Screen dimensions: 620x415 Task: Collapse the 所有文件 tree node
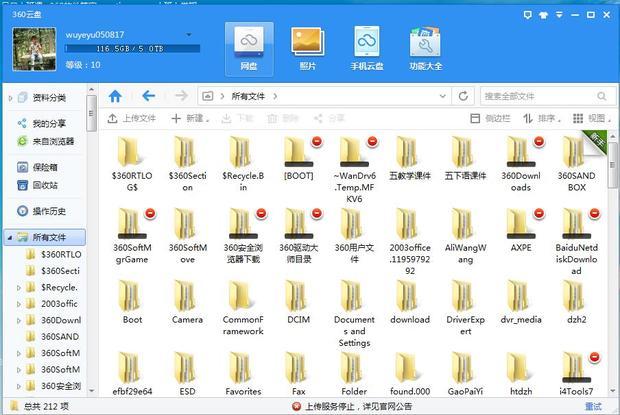[x=10, y=238]
